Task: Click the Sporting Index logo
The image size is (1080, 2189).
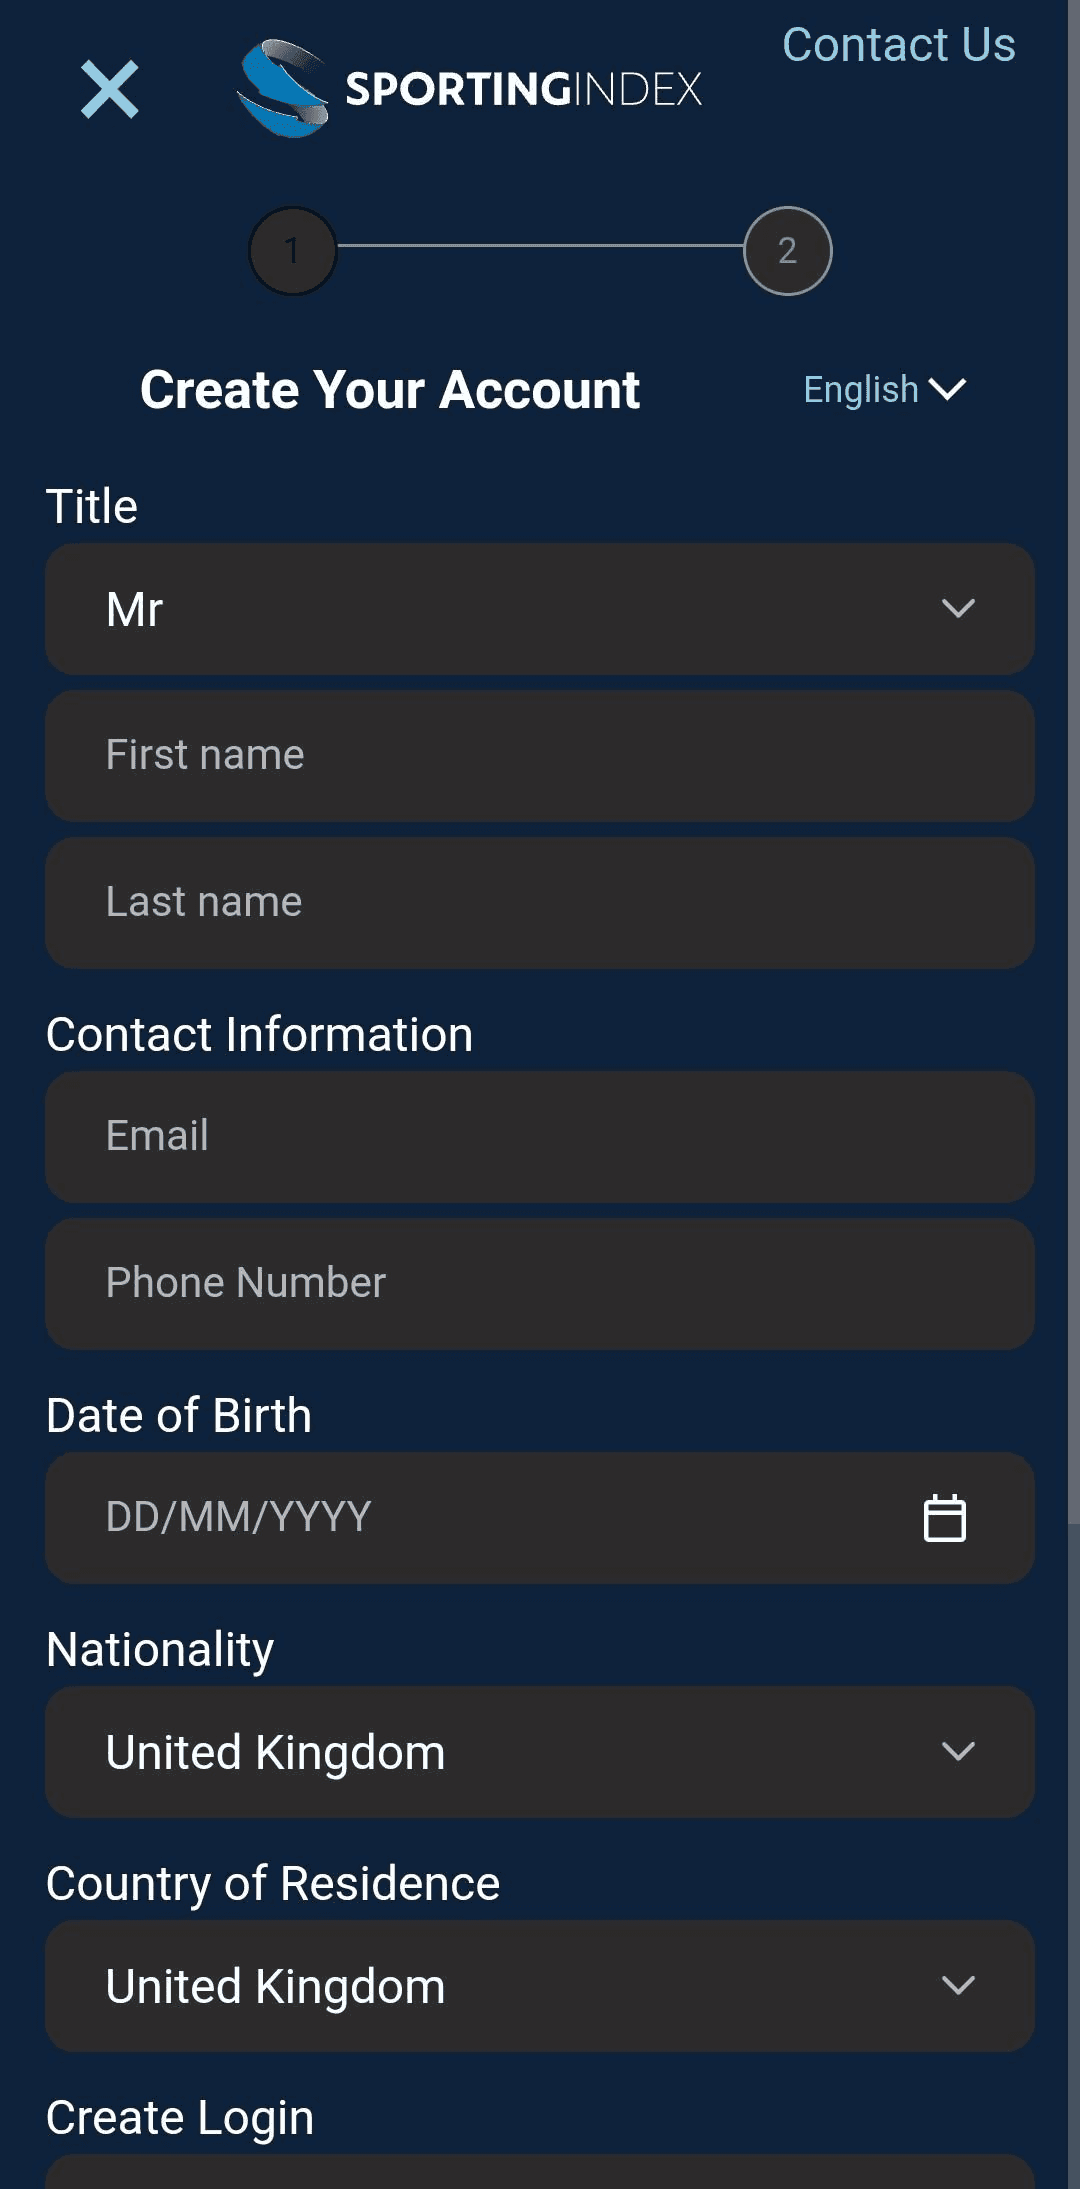Action: coord(470,89)
